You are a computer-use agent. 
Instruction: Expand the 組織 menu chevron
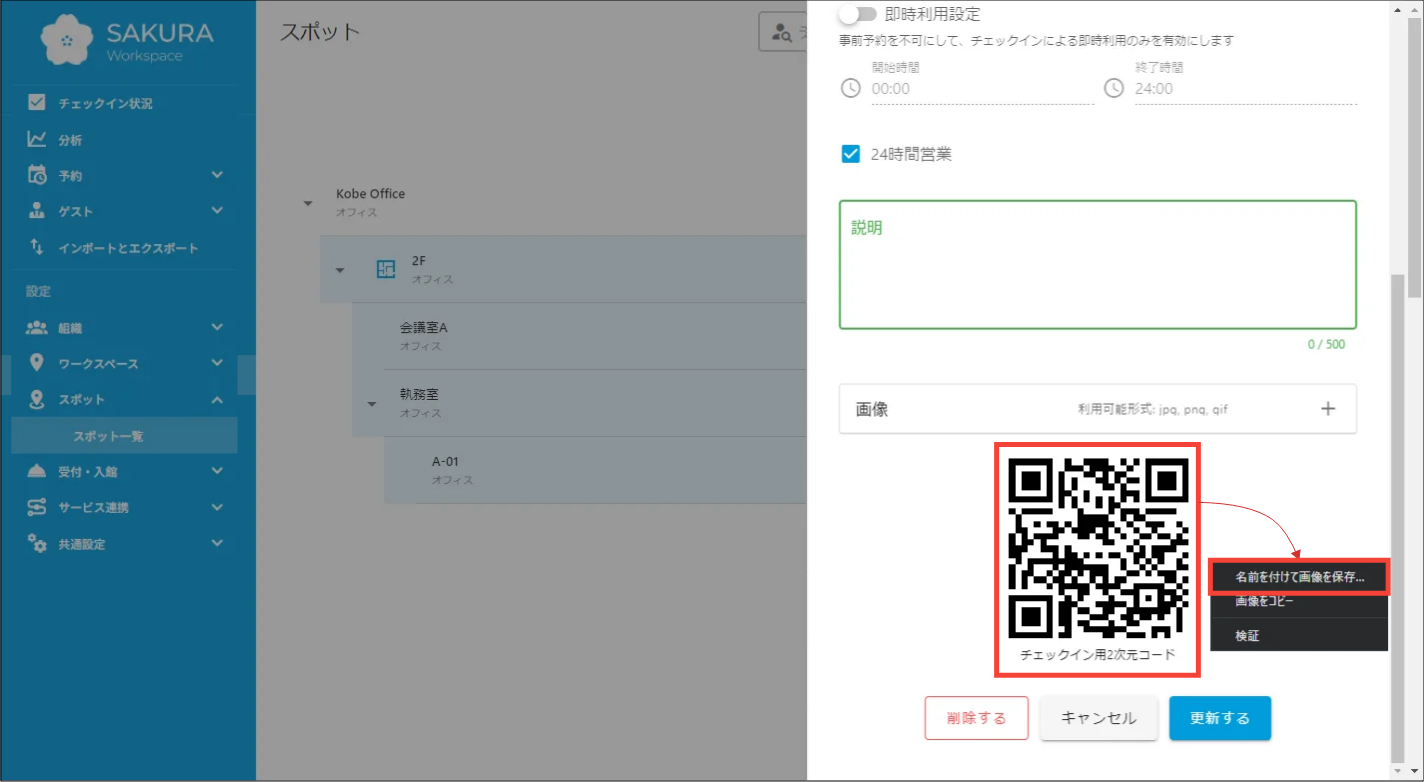point(217,327)
